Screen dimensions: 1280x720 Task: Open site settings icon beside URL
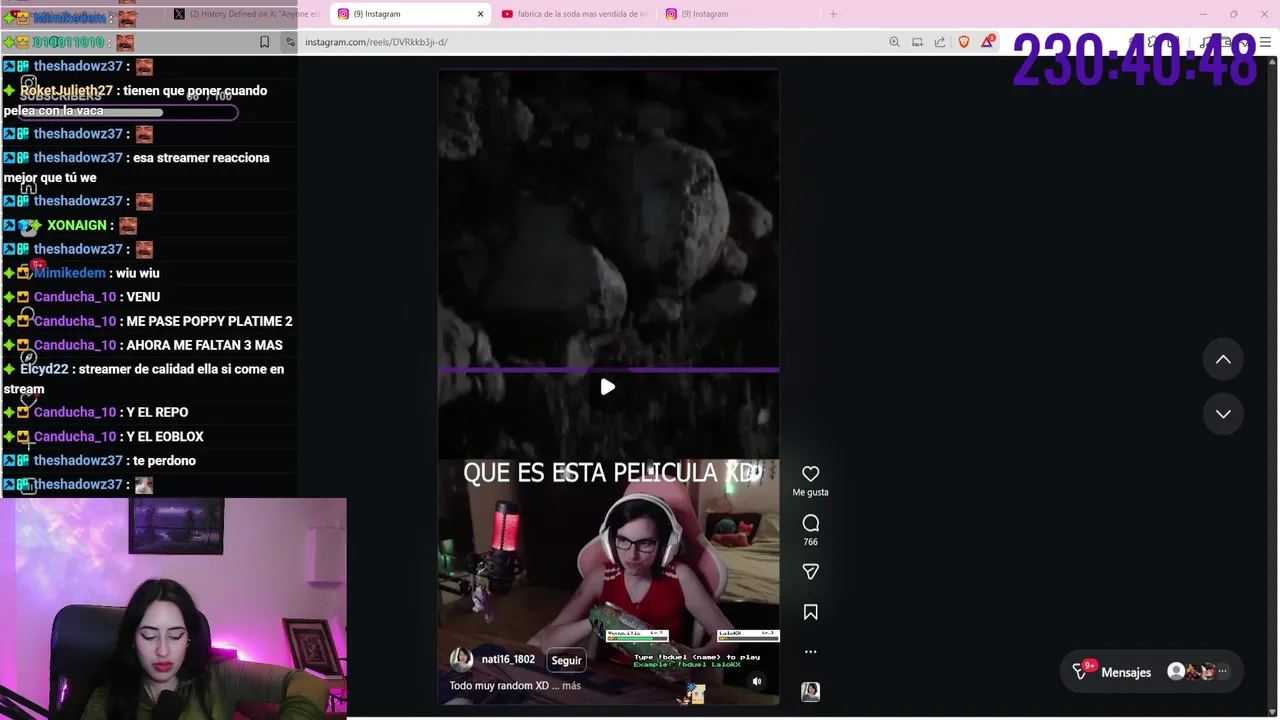click(290, 42)
